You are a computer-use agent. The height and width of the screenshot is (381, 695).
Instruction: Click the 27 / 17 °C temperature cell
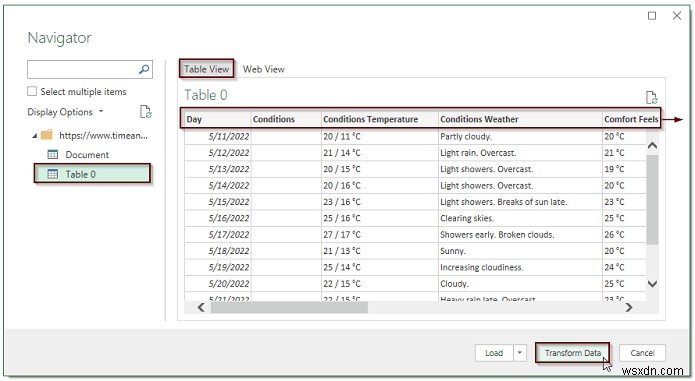point(380,235)
